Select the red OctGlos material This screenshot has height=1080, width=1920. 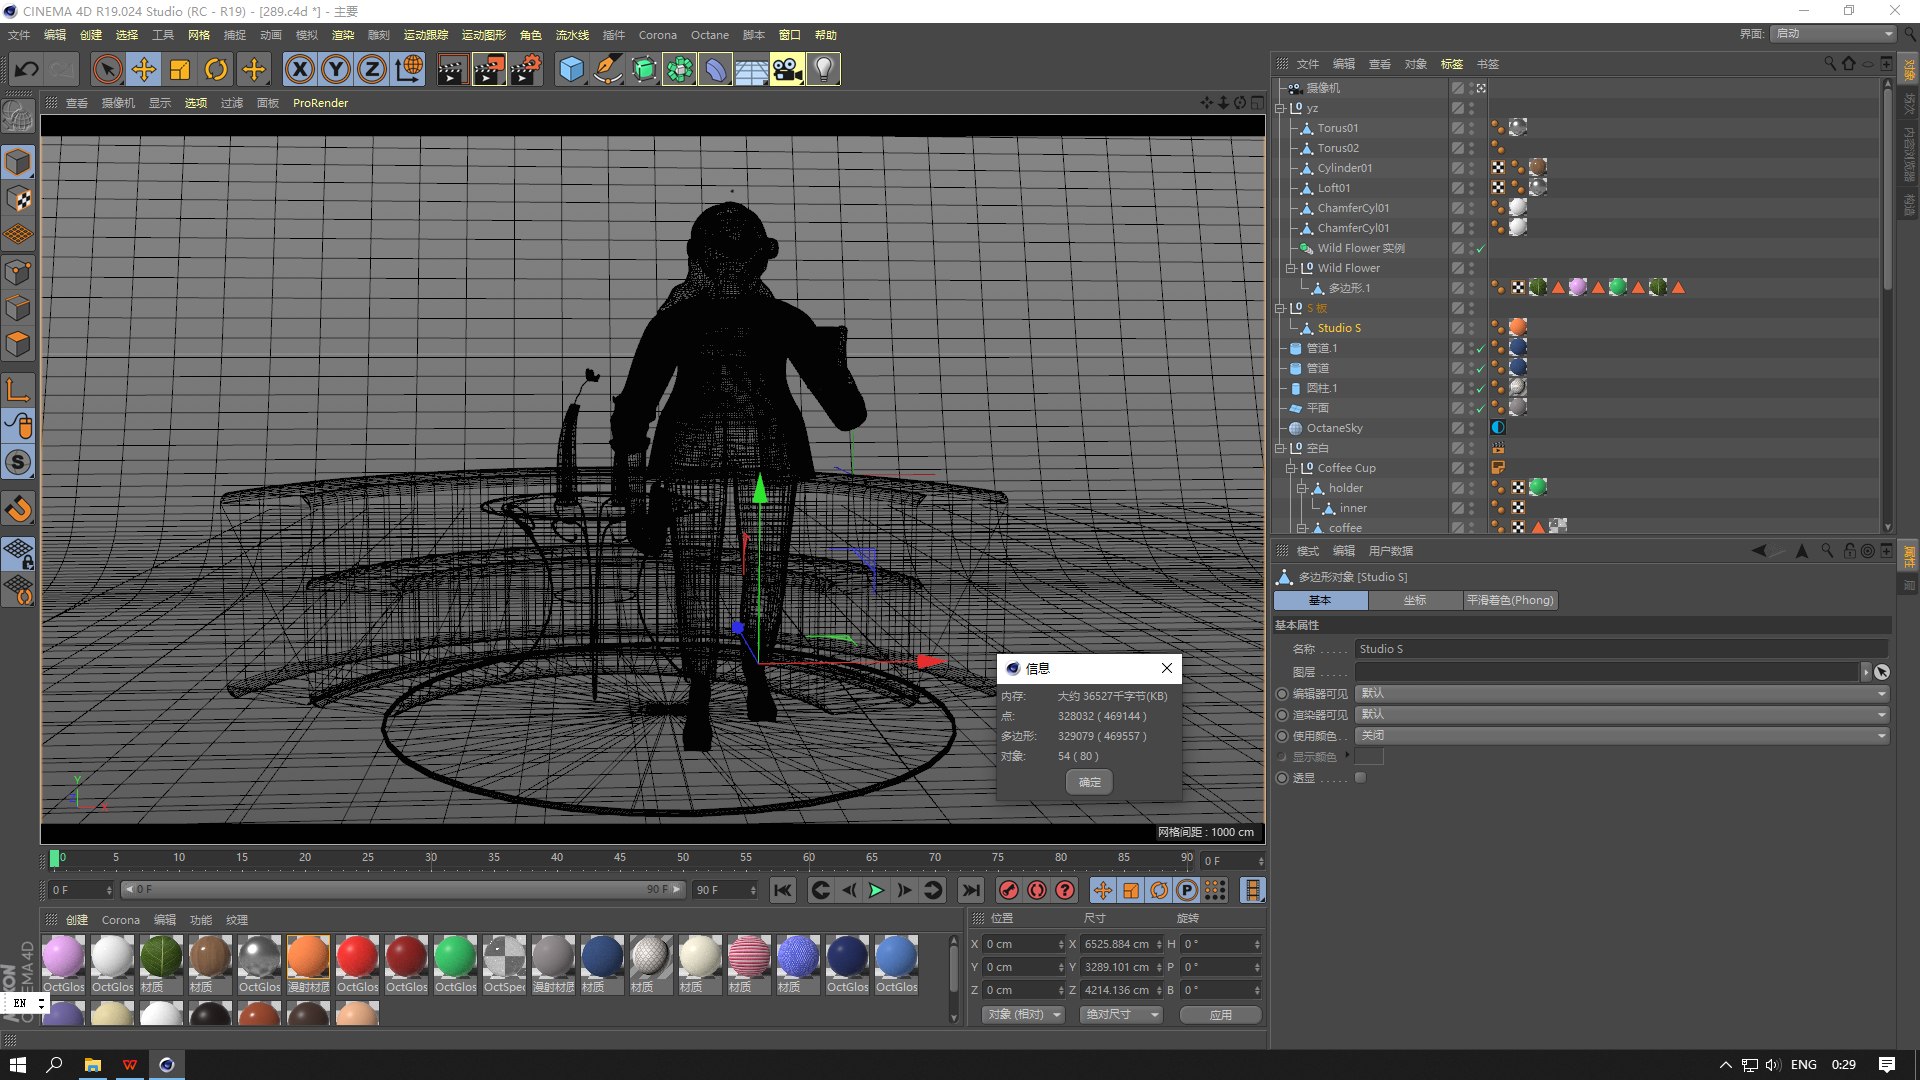click(x=357, y=964)
